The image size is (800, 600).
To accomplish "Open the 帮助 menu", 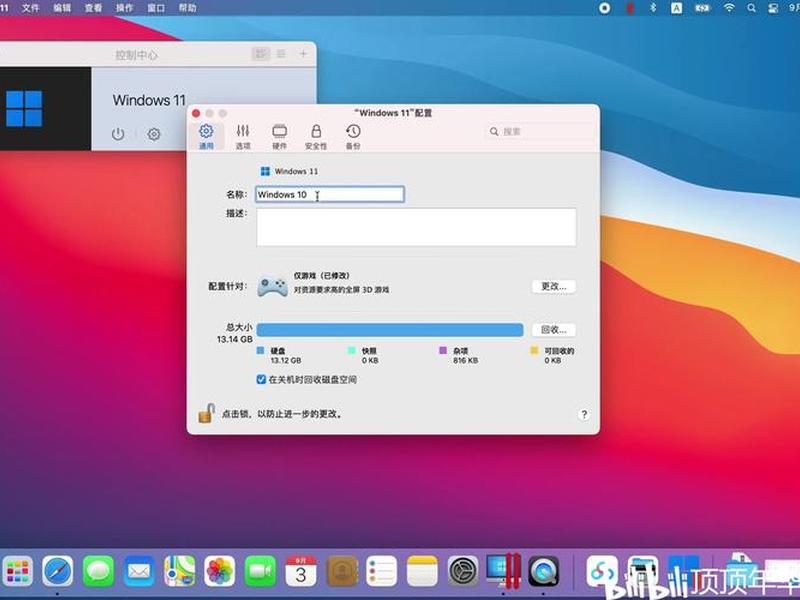I will (187, 8).
